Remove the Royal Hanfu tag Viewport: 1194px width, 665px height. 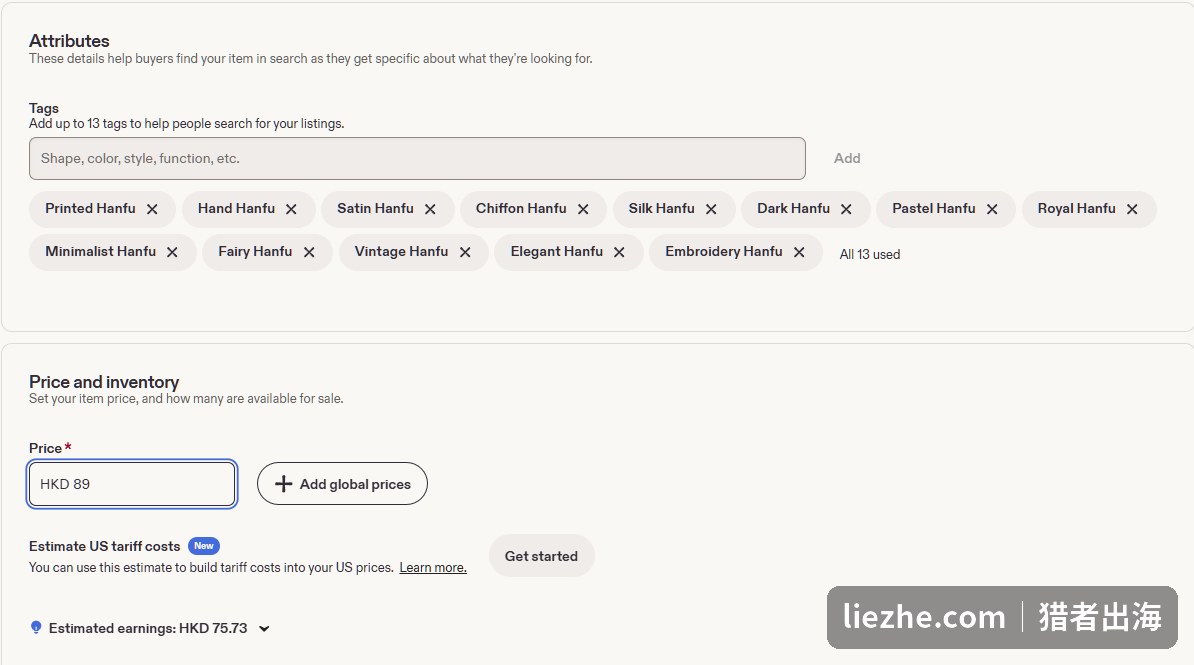(x=1132, y=209)
